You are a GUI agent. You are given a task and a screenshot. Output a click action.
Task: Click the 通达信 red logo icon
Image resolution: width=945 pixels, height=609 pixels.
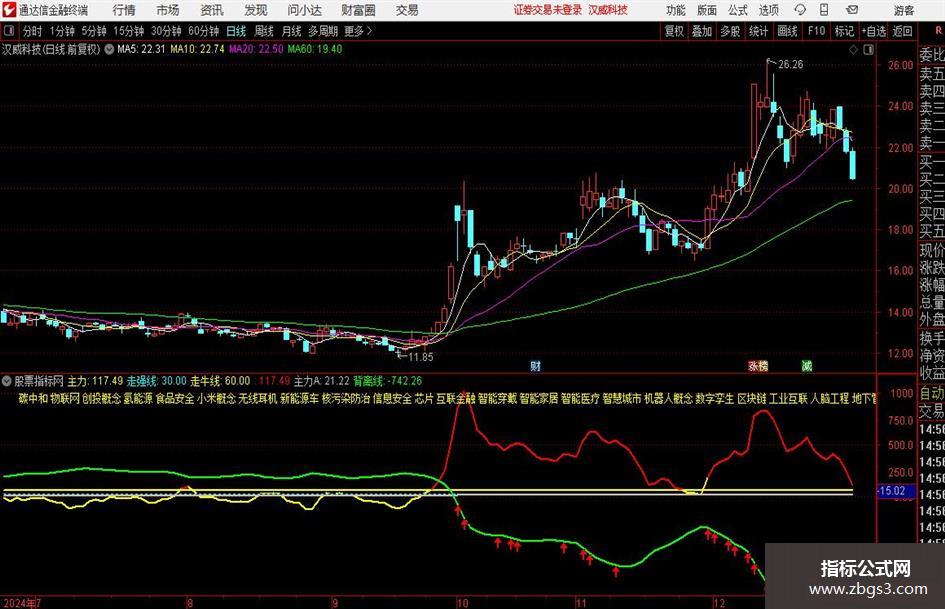(8, 10)
